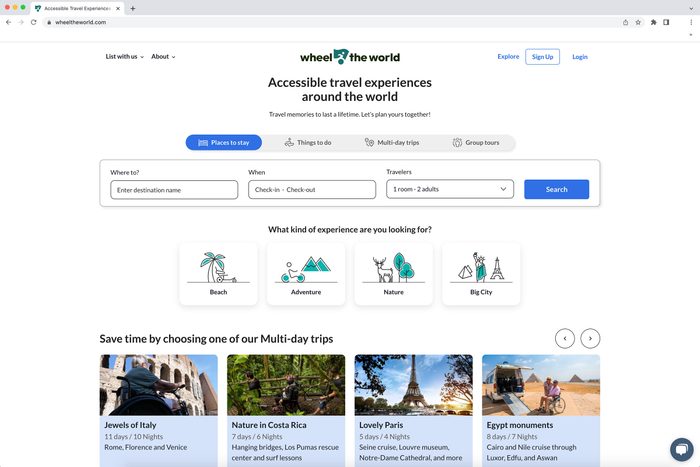Screen dimensions: 700x467
Task: Close the Accessible Travel Experiences tab
Action: [118, 8]
